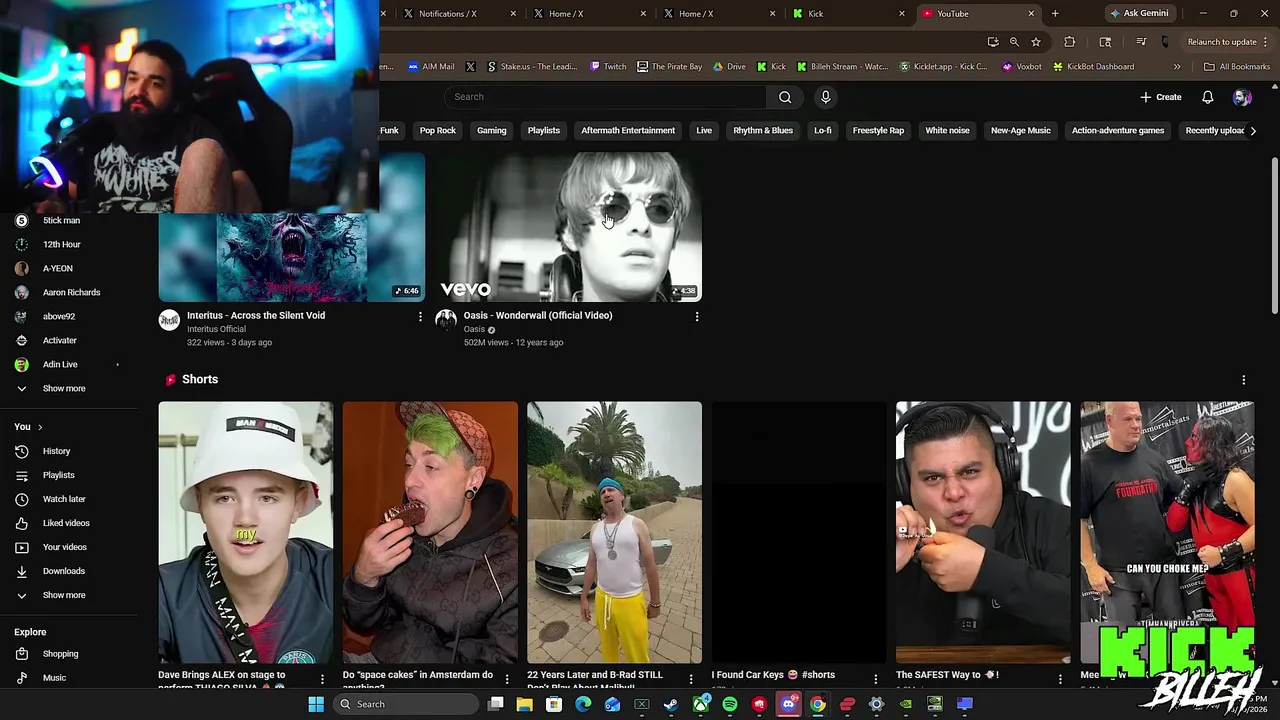Screen dimensions: 1280x720
Task: Filter by the Freestyle Rap chip
Action: click(878, 131)
